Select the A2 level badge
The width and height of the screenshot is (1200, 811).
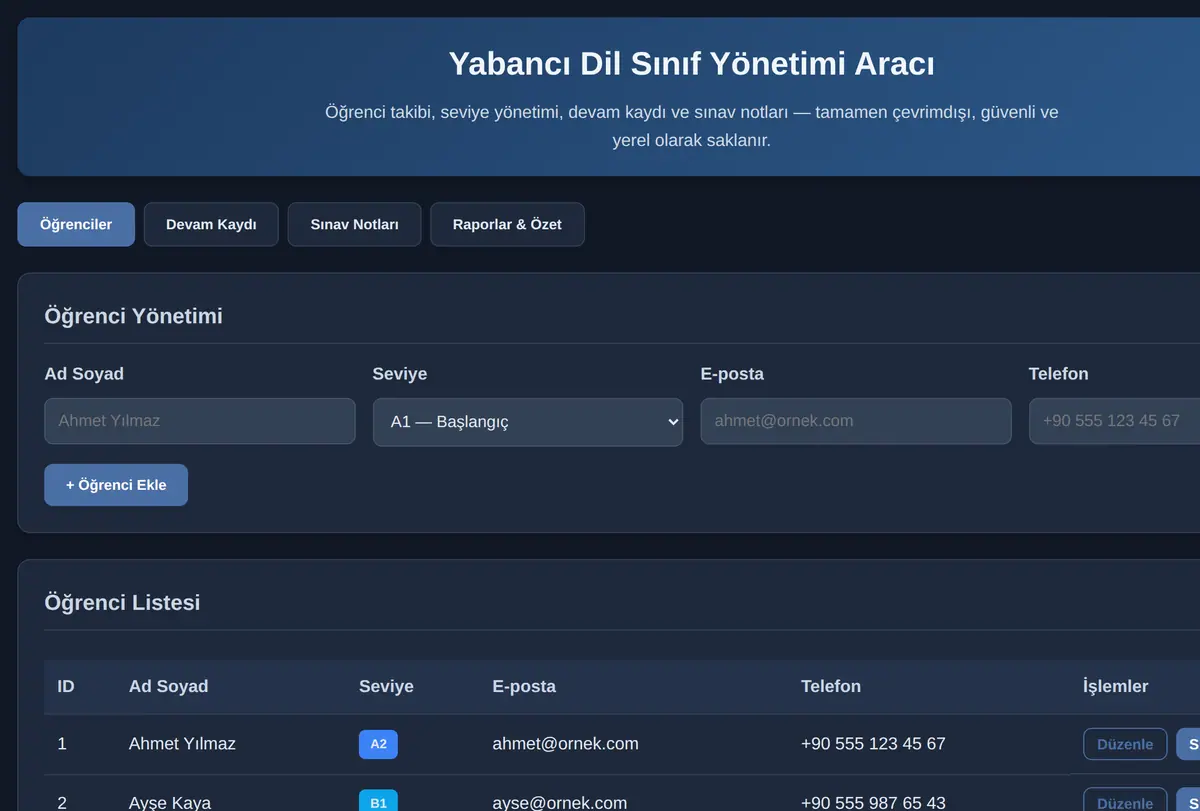378,744
